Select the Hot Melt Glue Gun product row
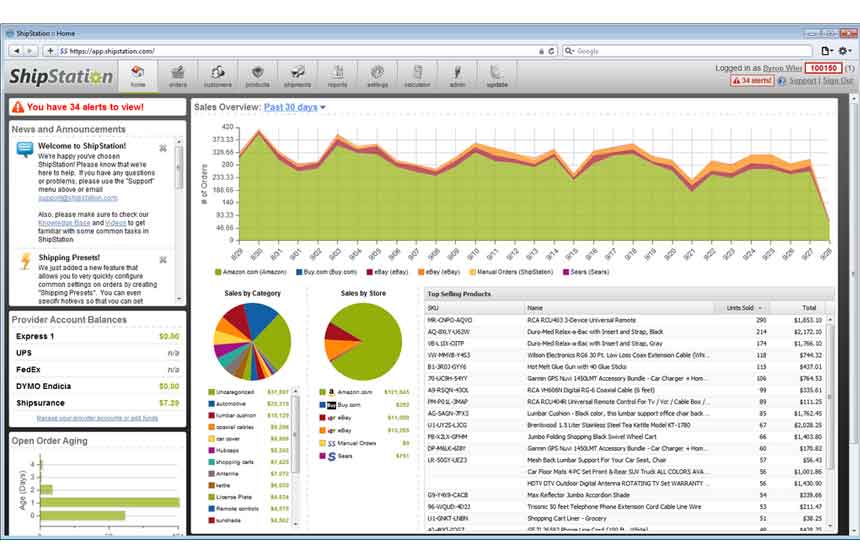The image size is (860, 560). [x=625, y=367]
